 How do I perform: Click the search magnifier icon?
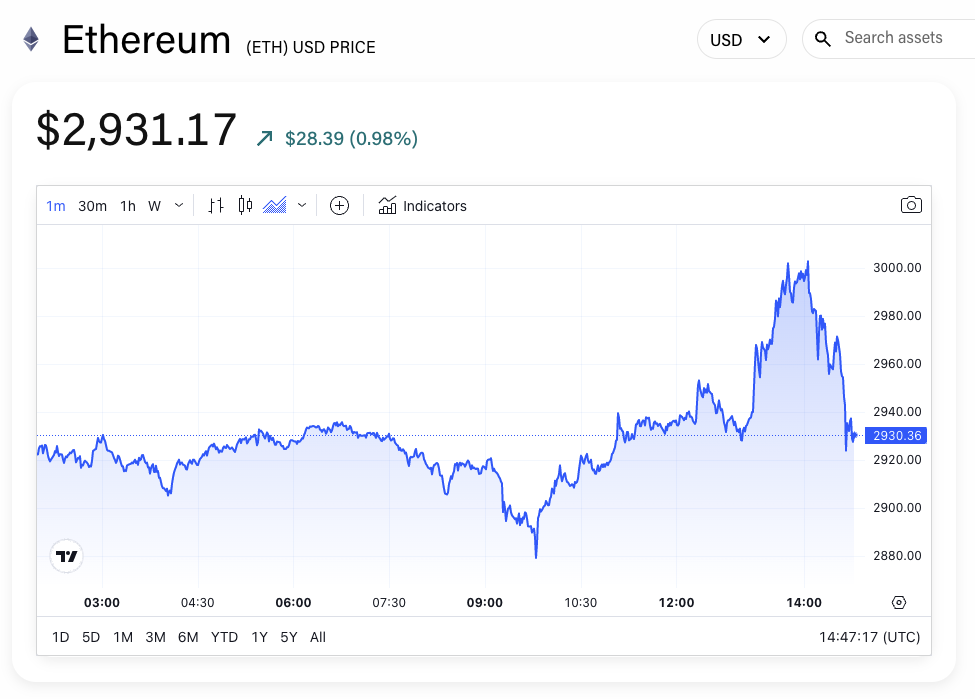pos(823,38)
